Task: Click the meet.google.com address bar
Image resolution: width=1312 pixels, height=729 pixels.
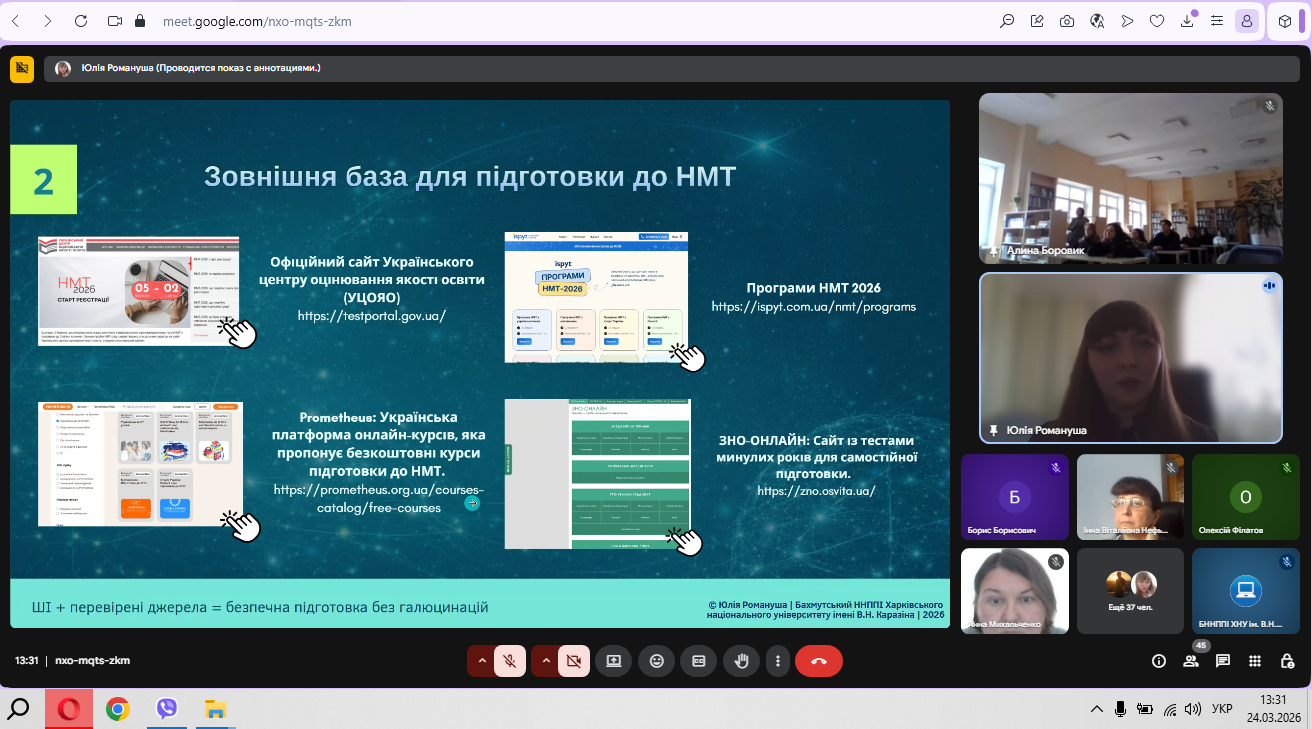Action: (500, 21)
